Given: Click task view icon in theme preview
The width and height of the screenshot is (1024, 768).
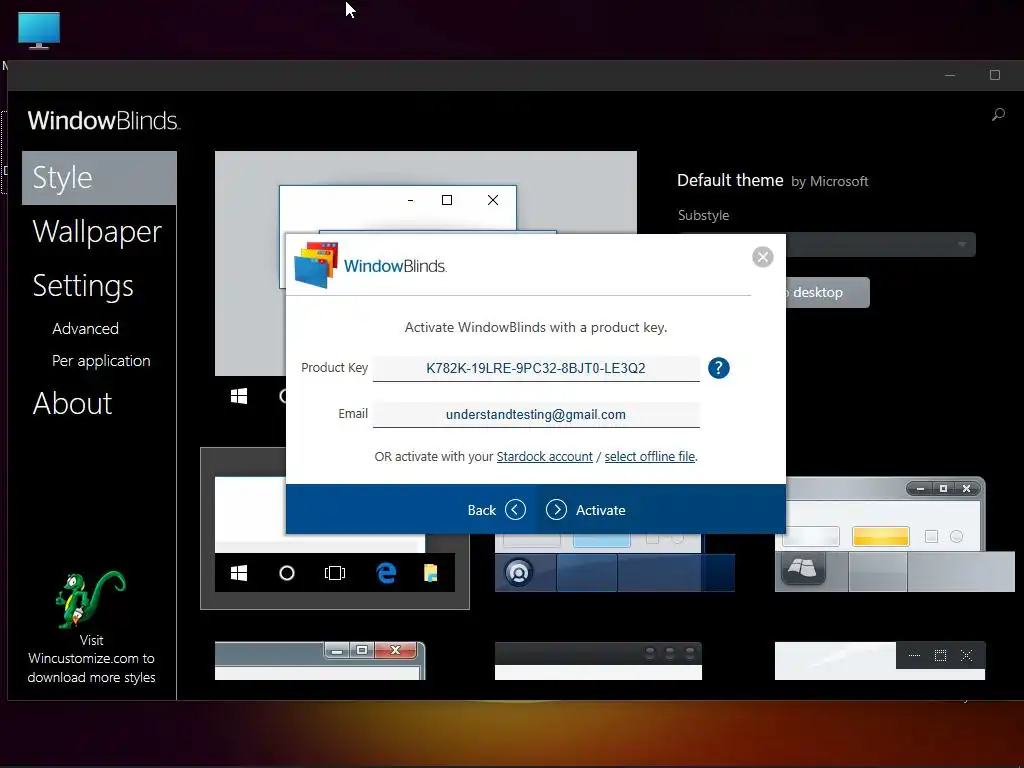Looking at the screenshot, I should click(334, 573).
